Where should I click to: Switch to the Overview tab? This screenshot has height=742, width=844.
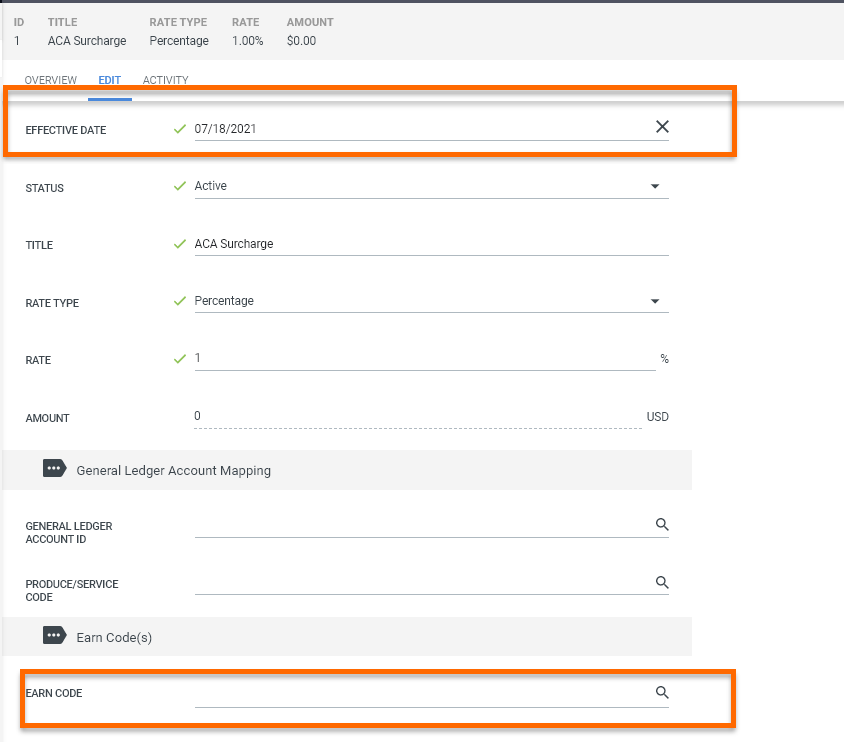click(51, 80)
